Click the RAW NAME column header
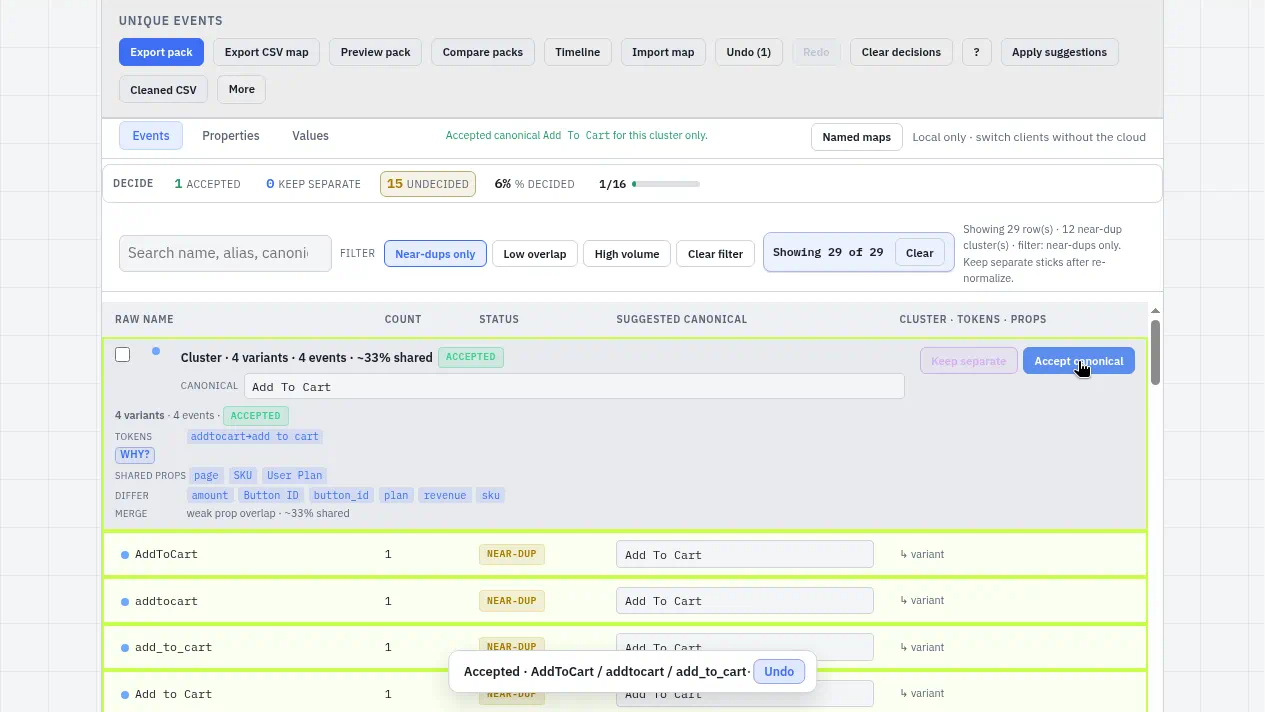Screen dimensions: 1265x712 tap(144, 319)
